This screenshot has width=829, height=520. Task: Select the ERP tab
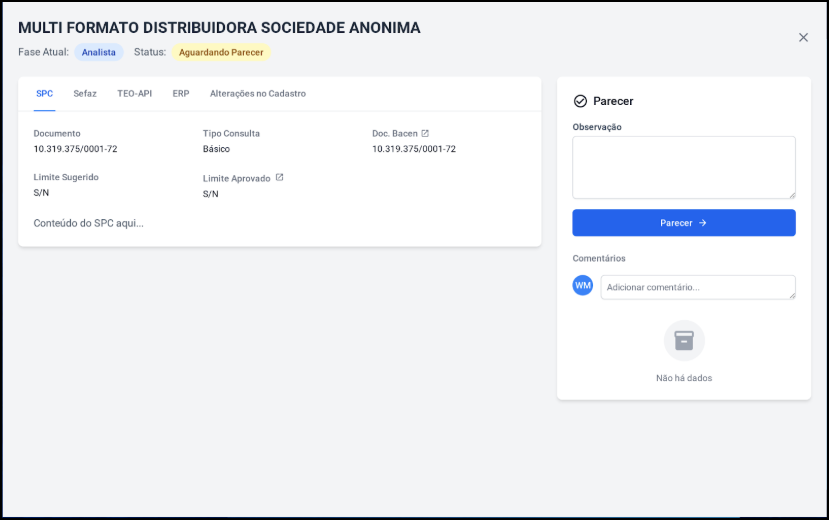pos(180,94)
